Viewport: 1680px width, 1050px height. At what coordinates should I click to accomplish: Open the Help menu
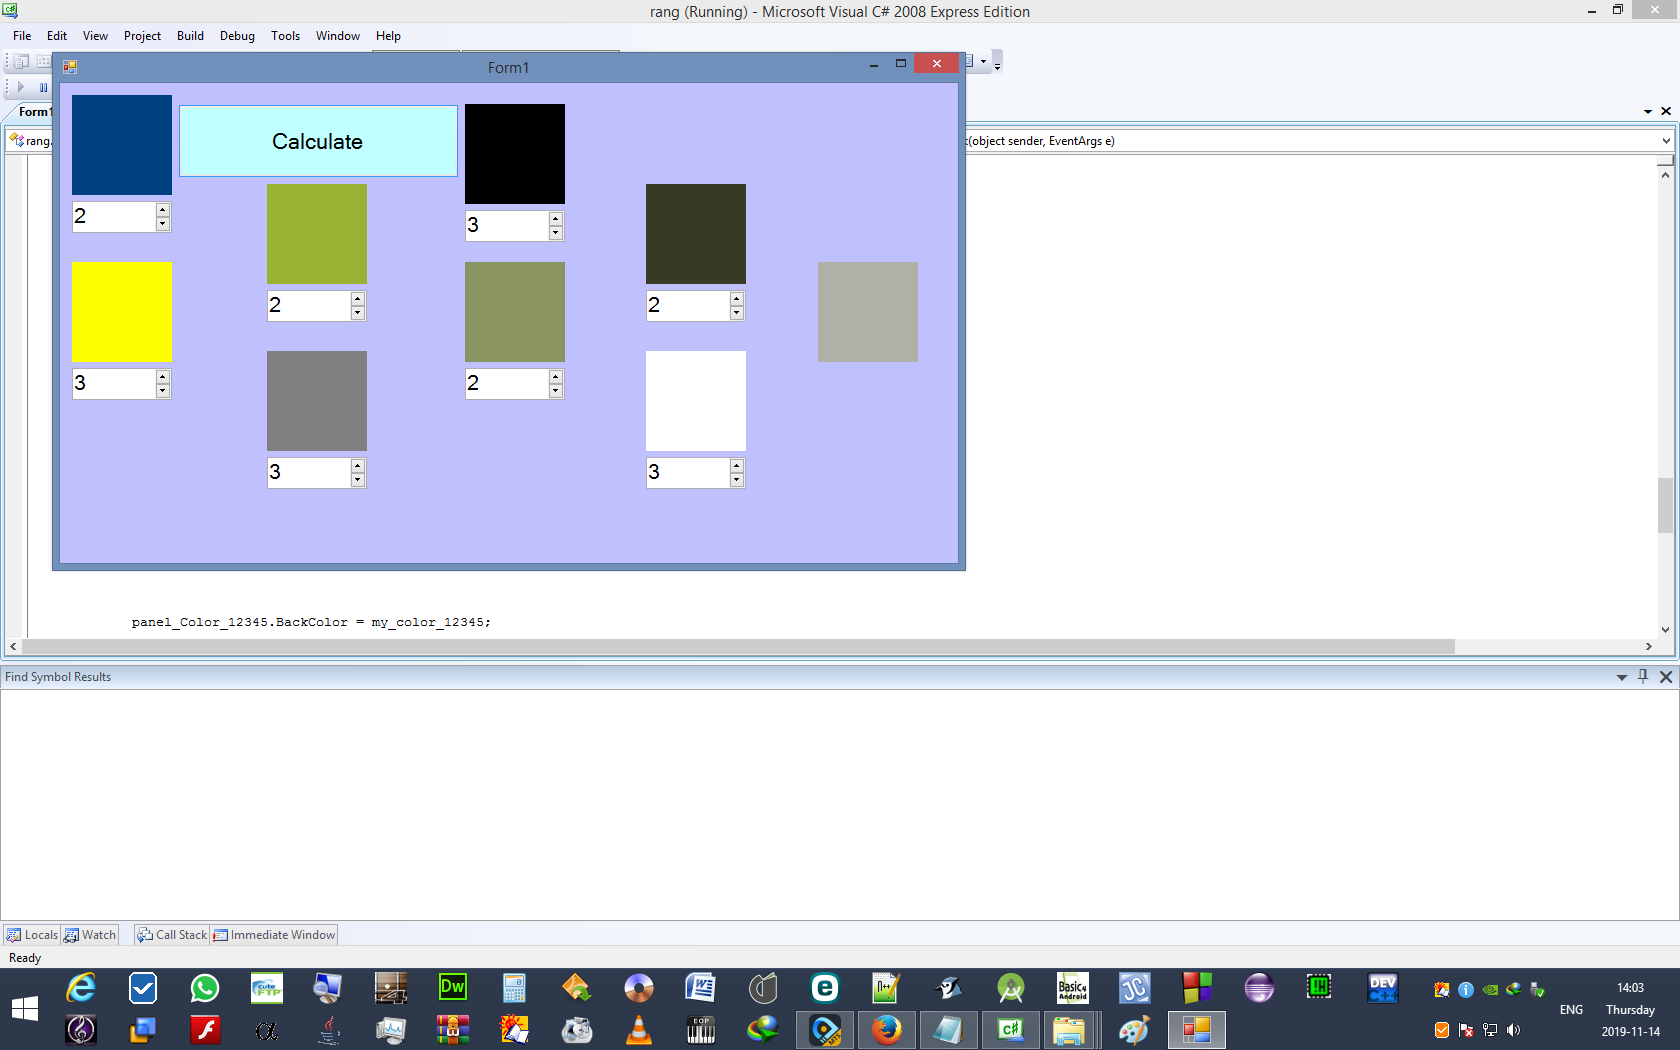[x=388, y=36]
